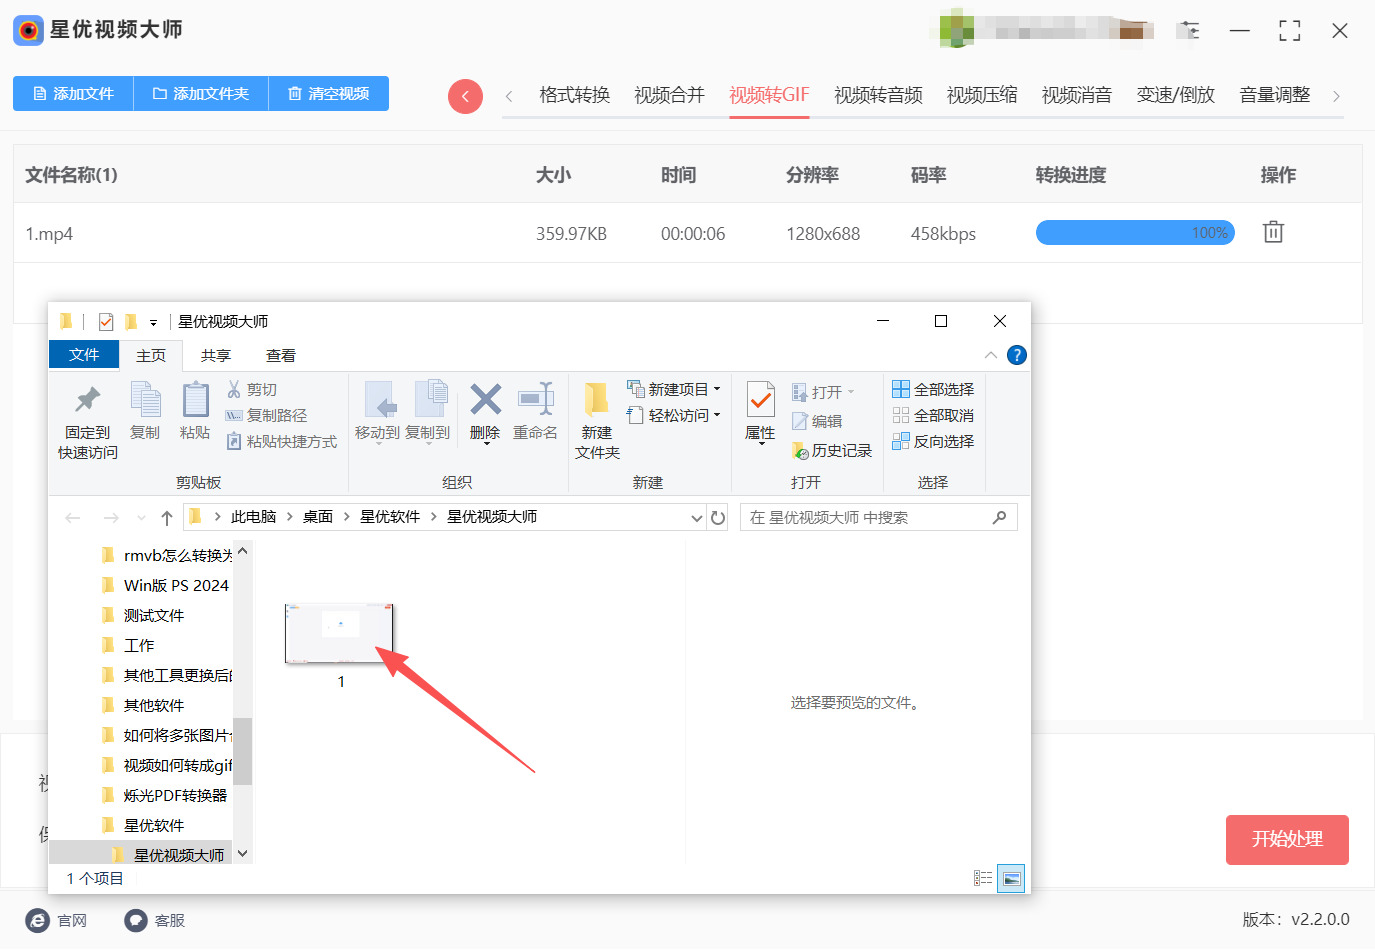The height and width of the screenshot is (950, 1375).
Task: Go up one folder level in Explorer
Action: [167, 518]
